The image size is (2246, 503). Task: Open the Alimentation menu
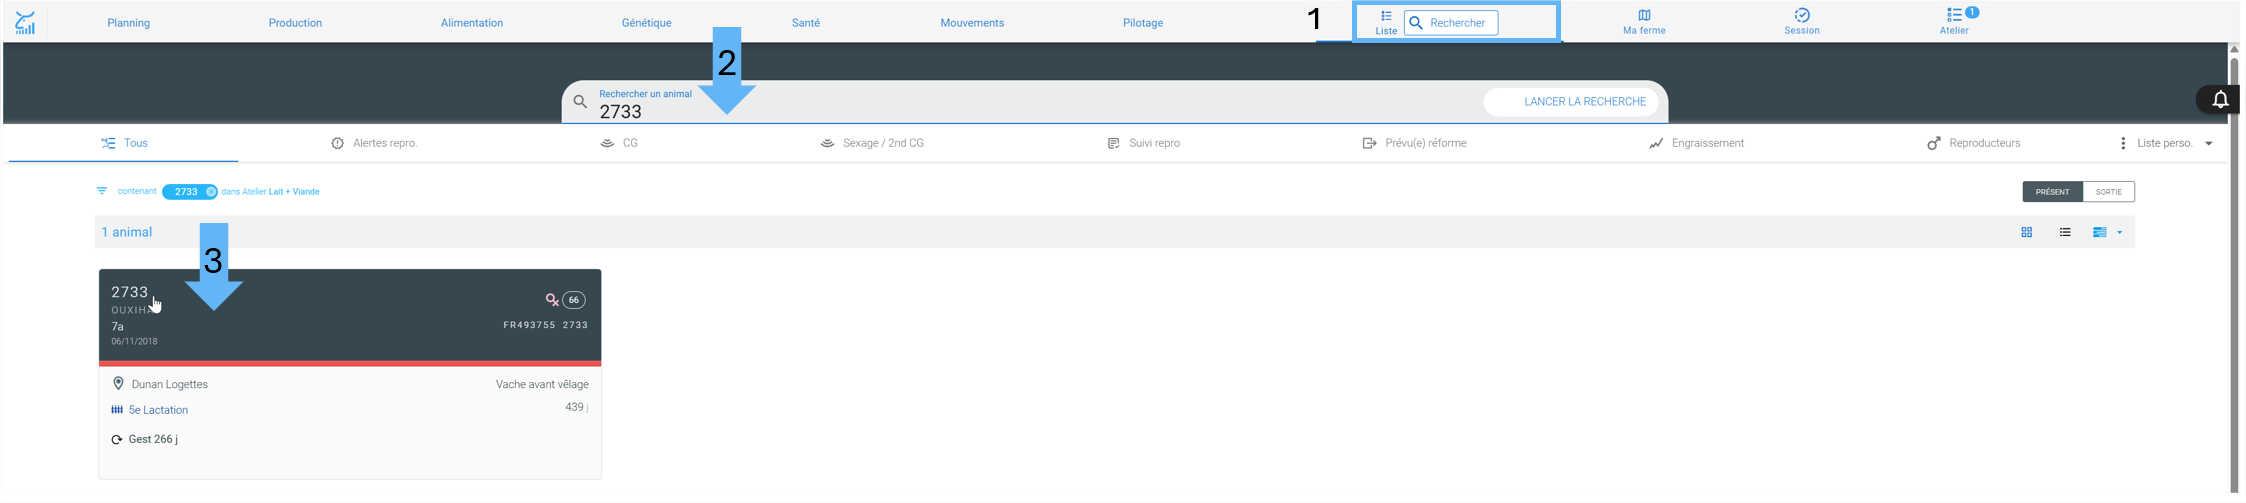(472, 23)
